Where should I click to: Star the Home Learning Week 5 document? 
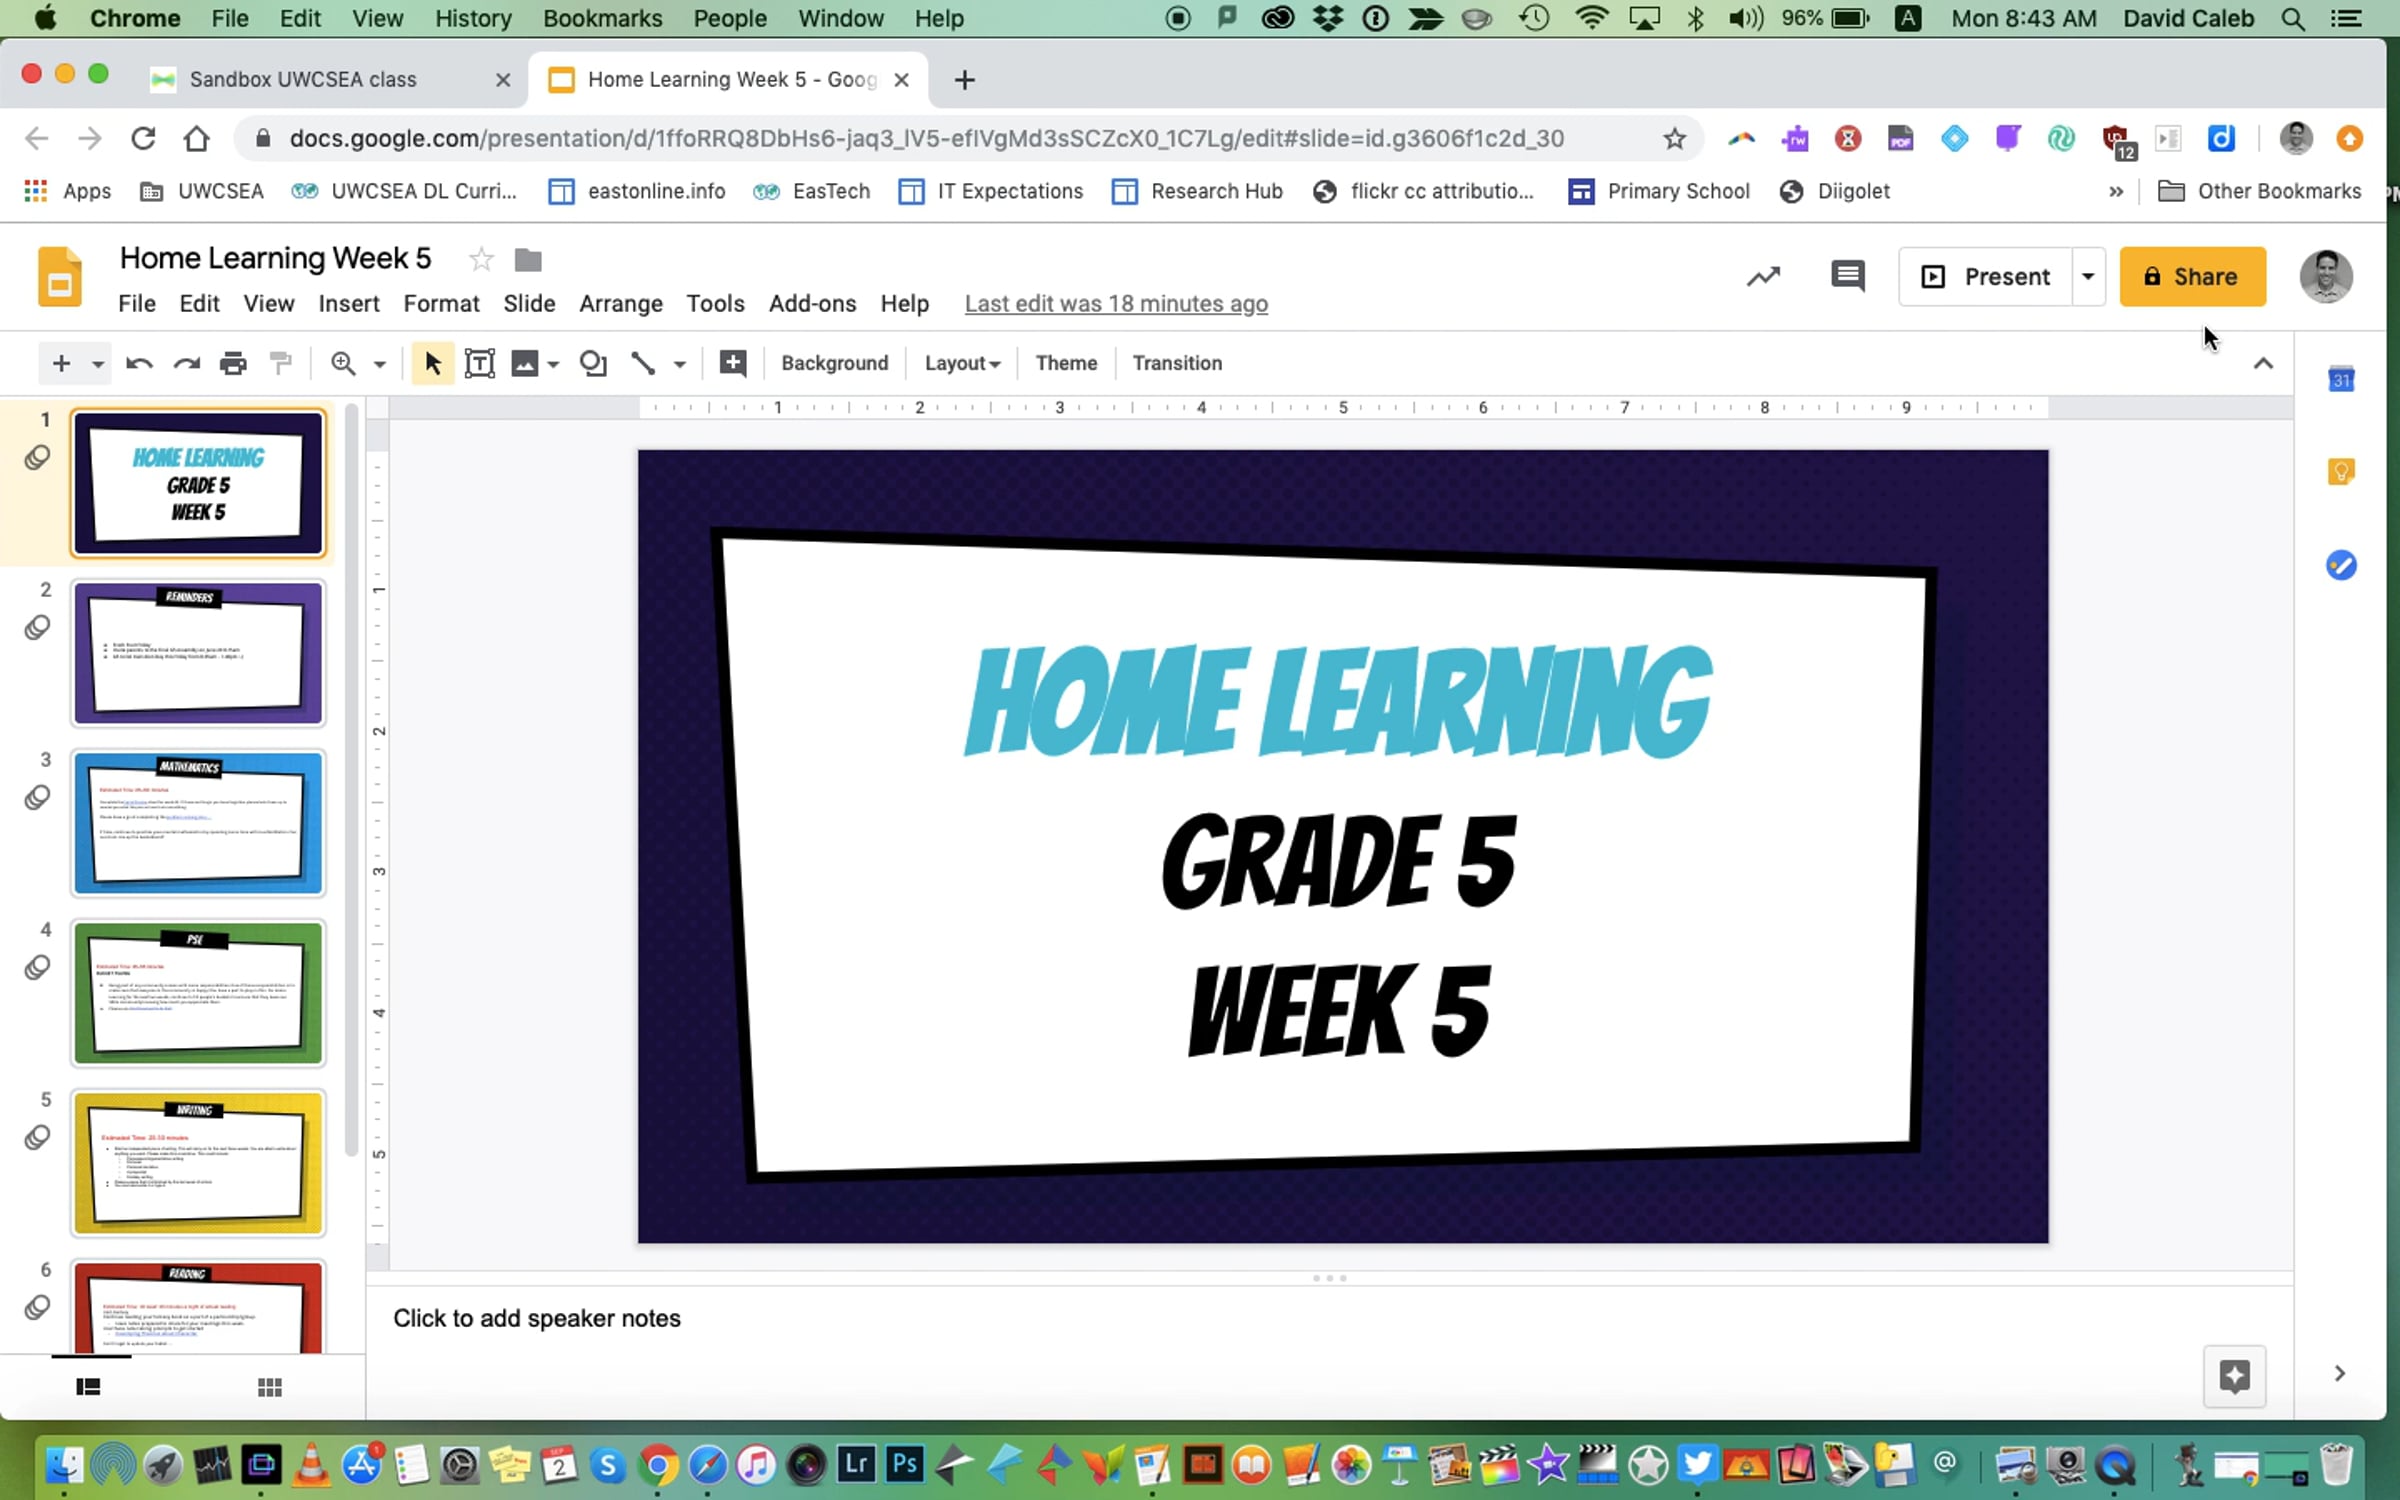click(481, 259)
